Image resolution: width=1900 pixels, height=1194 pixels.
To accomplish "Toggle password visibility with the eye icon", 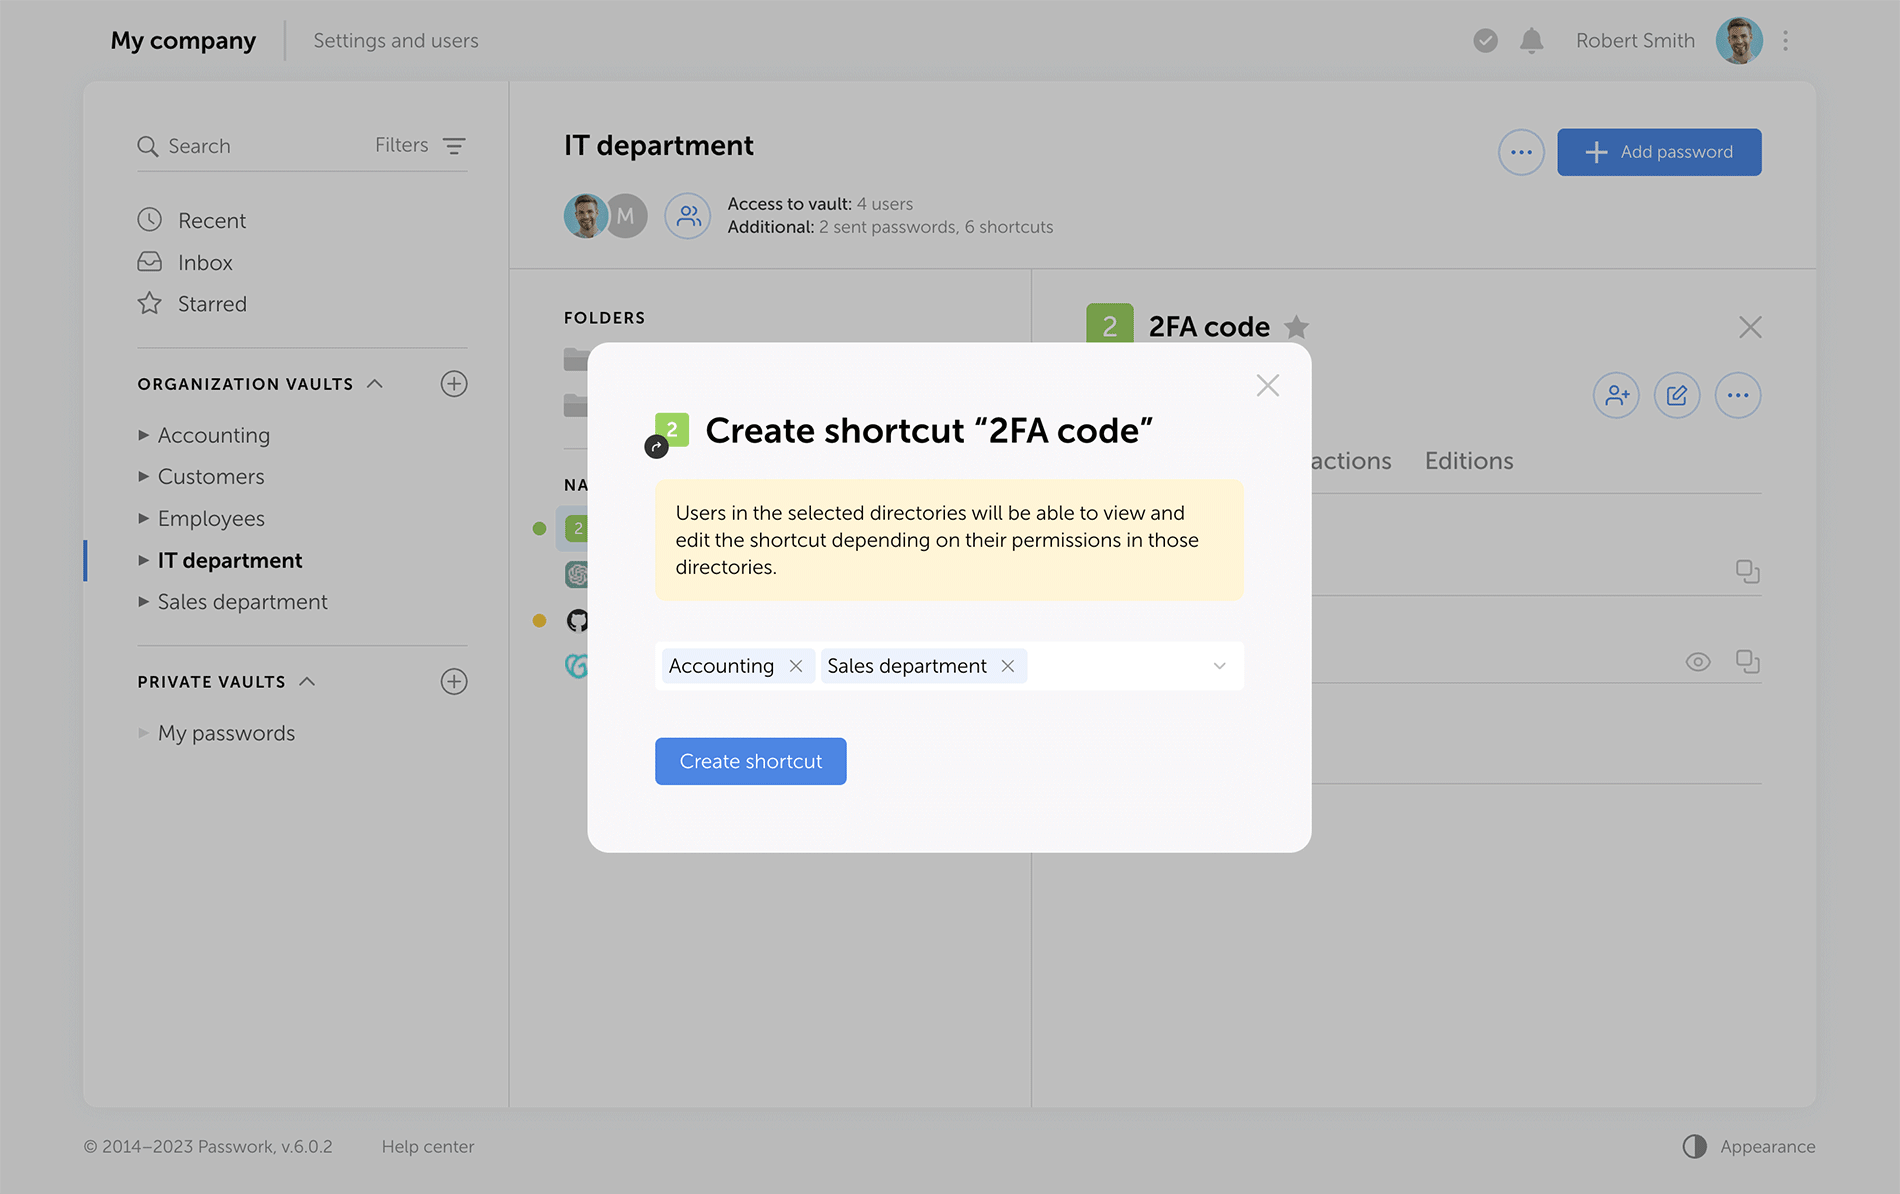I will click(1698, 661).
